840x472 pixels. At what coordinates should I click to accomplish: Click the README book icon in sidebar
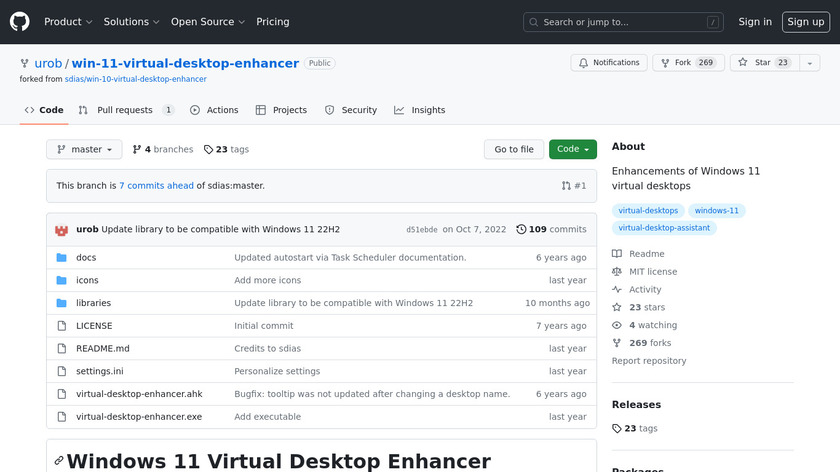tap(618, 254)
